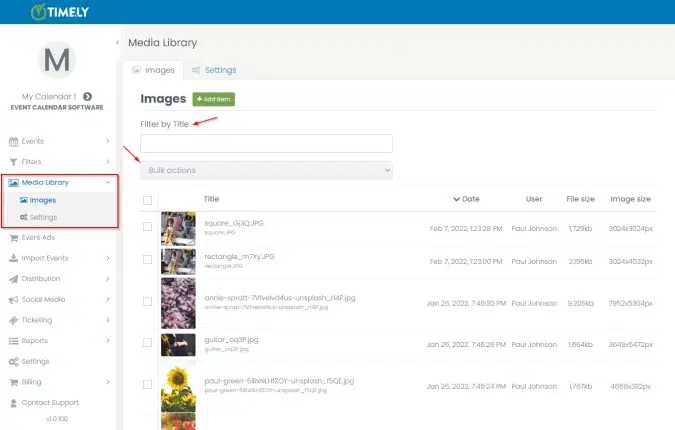675x430 pixels.
Task: Click the Settings tab gears icon
Action: coord(196,70)
